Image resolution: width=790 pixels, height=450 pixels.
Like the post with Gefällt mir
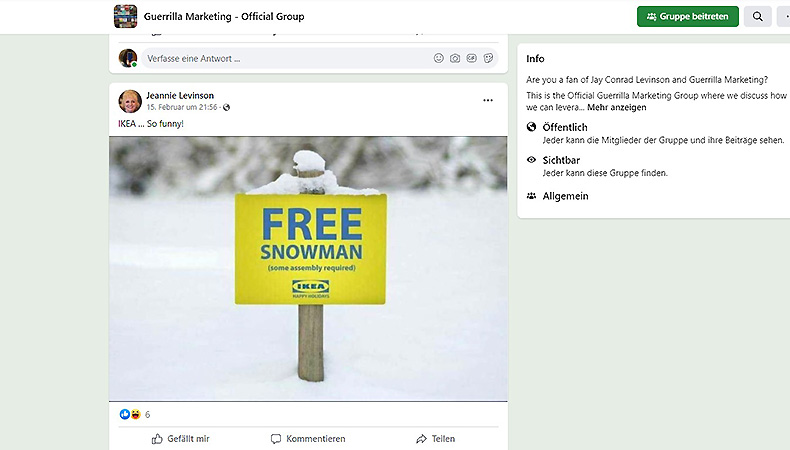pos(180,439)
